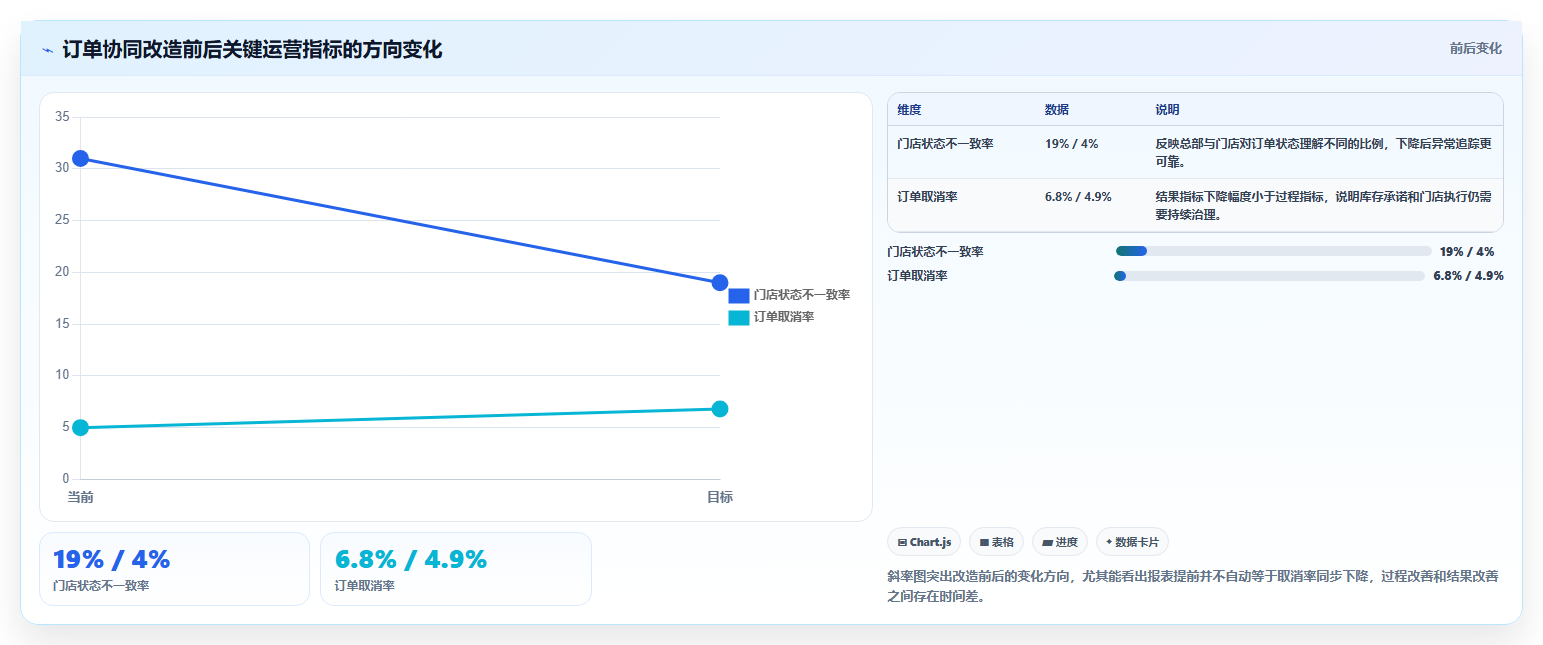Click the 表格 tag chip

click(x=996, y=542)
